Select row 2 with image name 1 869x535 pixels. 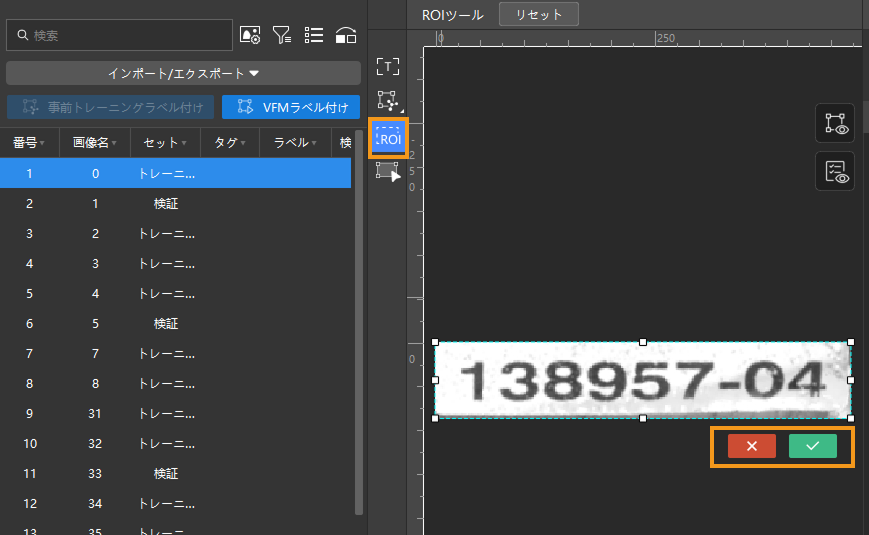click(x=176, y=203)
